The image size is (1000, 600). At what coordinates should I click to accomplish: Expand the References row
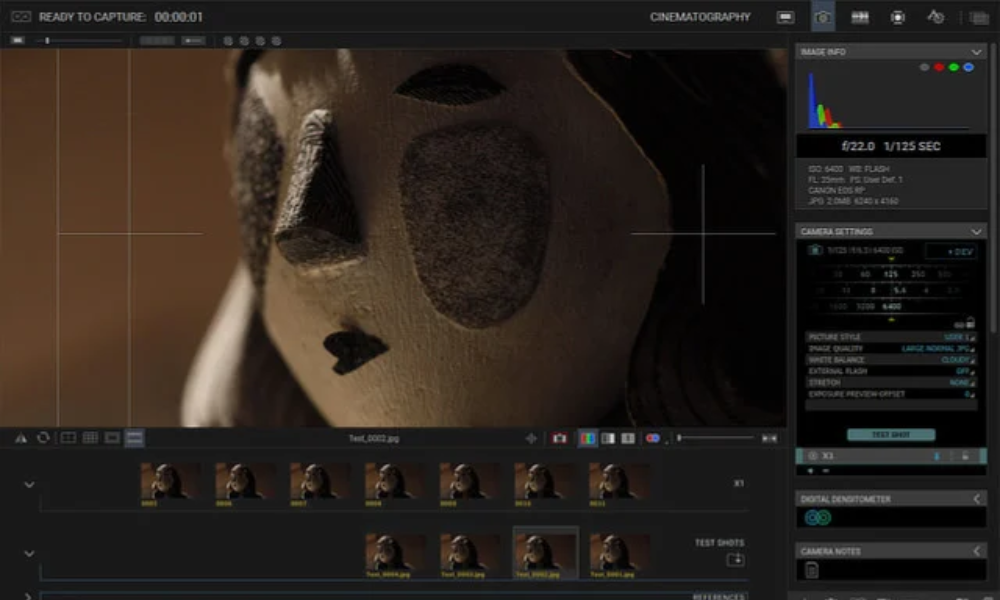(27, 596)
